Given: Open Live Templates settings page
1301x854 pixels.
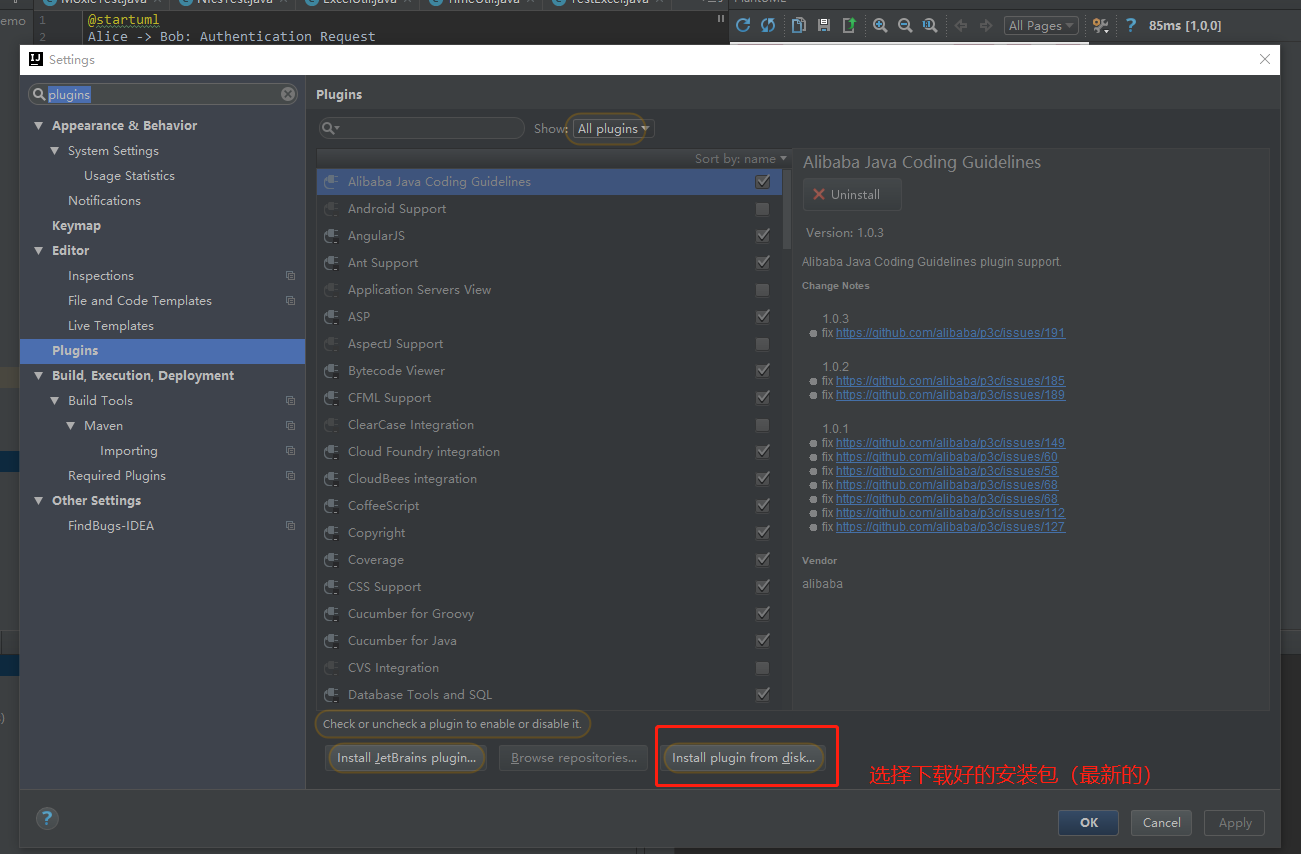Looking at the screenshot, I should tap(111, 326).
